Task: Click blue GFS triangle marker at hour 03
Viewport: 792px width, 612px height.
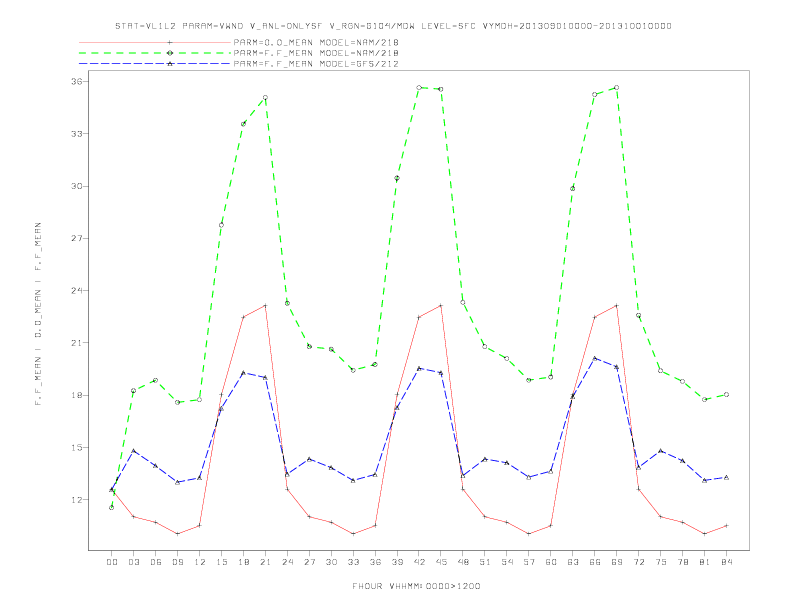Action: [133, 450]
